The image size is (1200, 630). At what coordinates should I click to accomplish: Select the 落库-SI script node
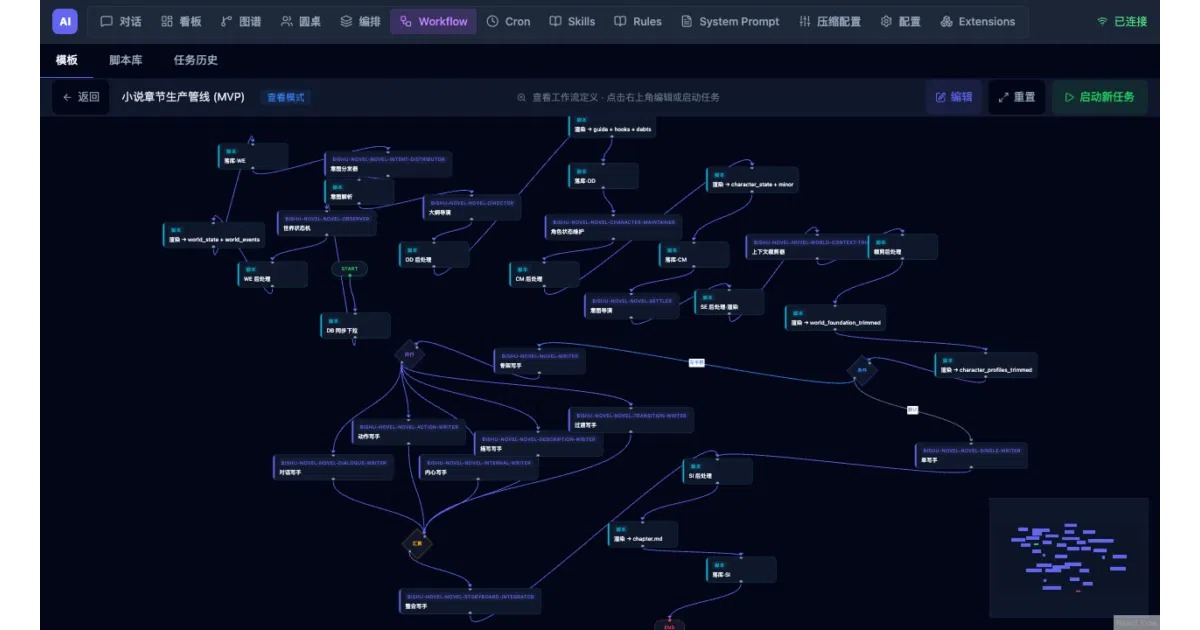pos(741,570)
